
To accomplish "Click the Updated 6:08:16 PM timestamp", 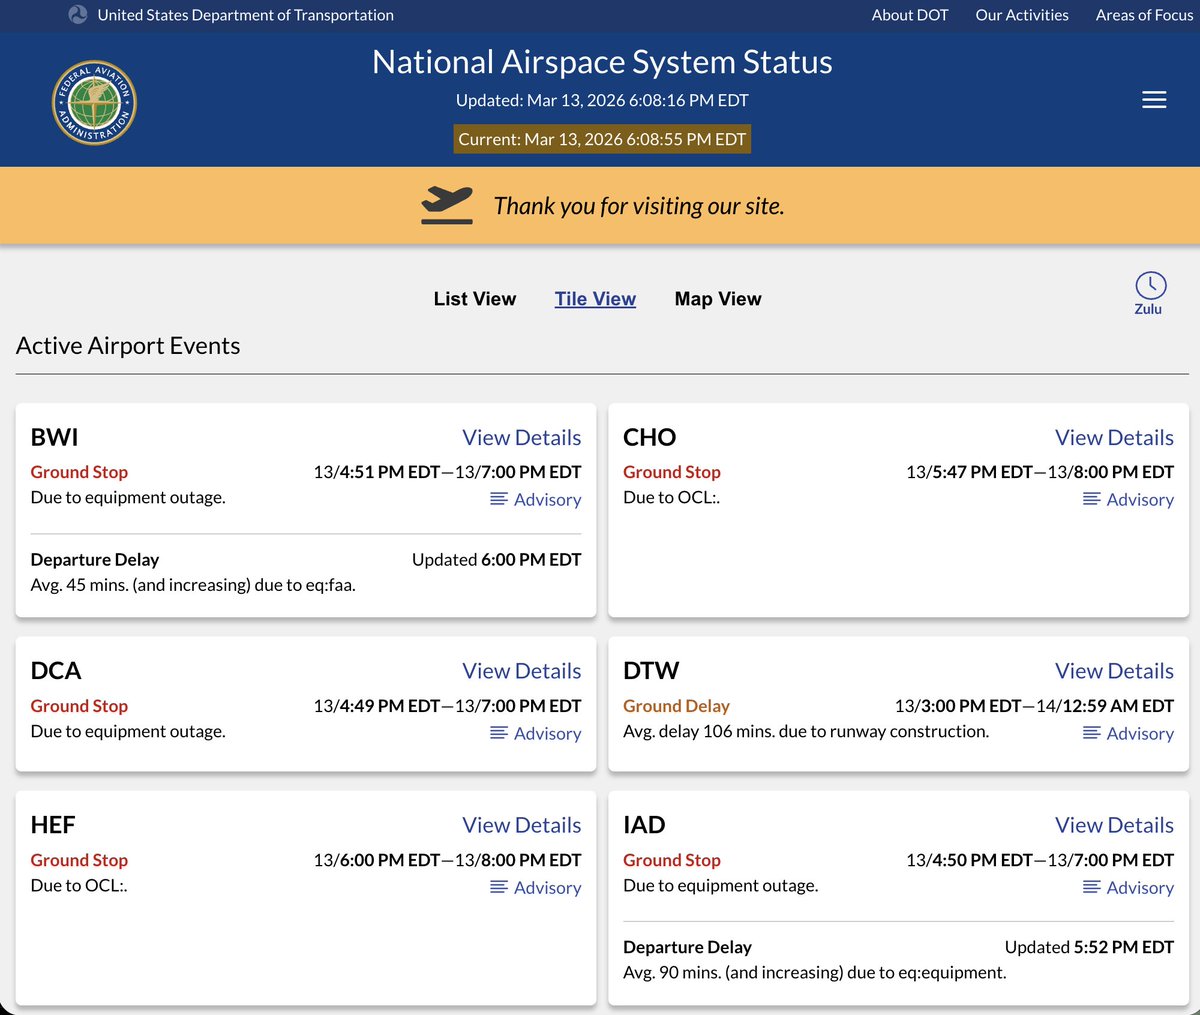I will point(602,100).
